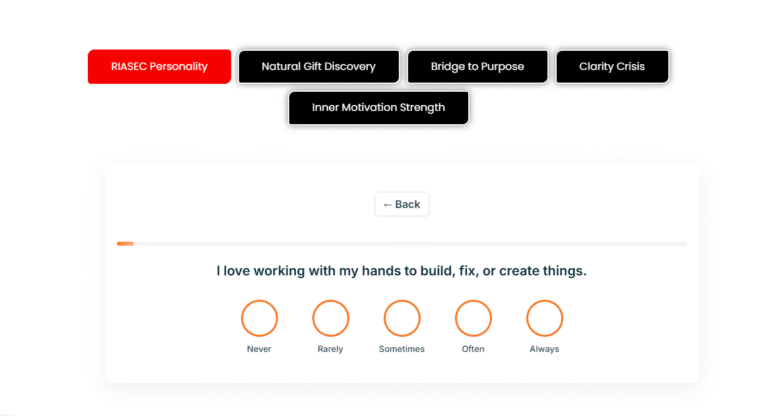The width and height of the screenshot is (768, 416).
Task: Click the Never text label
Action: point(259,349)
